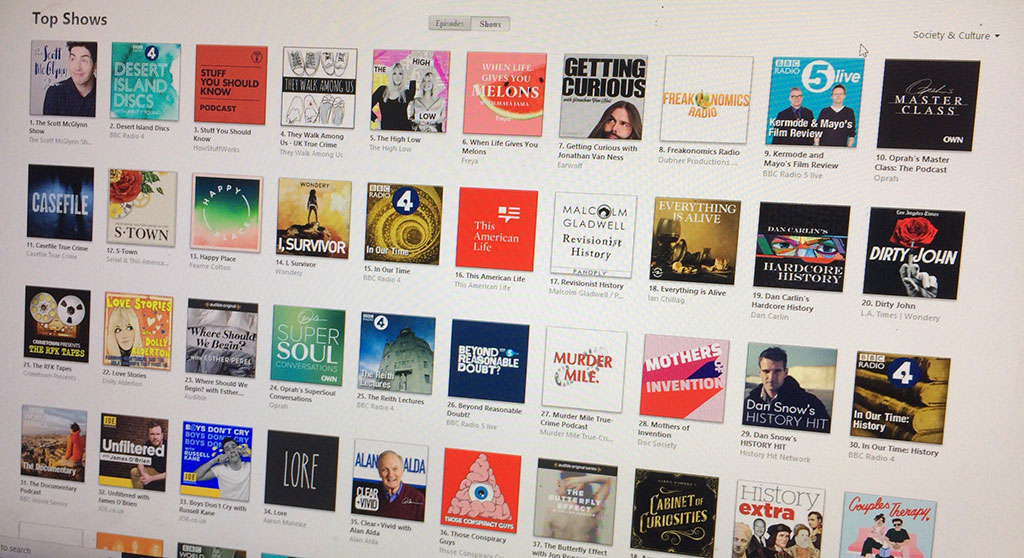
Task: Open Boys Don't Cry artwork
Action: 216,461
